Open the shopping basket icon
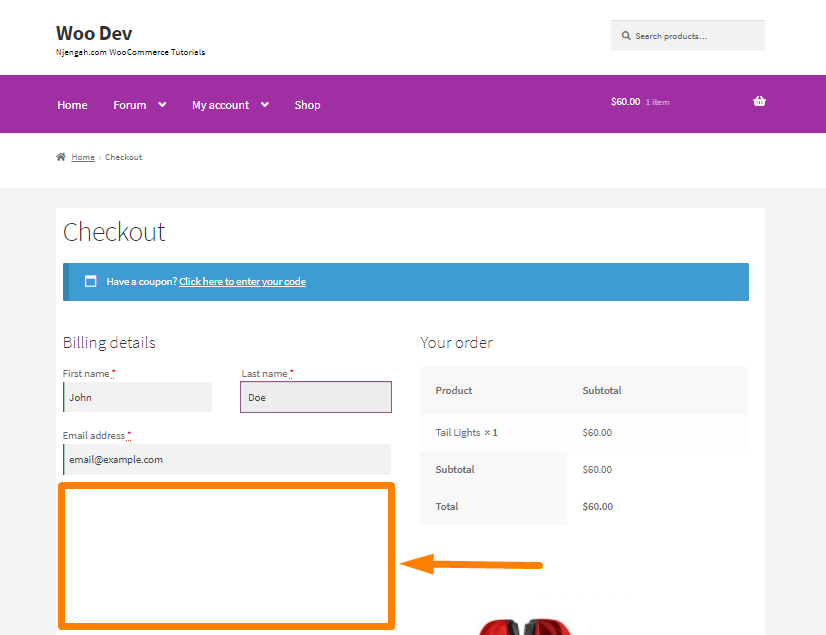826x635 pixels. [x=759, y=101]
